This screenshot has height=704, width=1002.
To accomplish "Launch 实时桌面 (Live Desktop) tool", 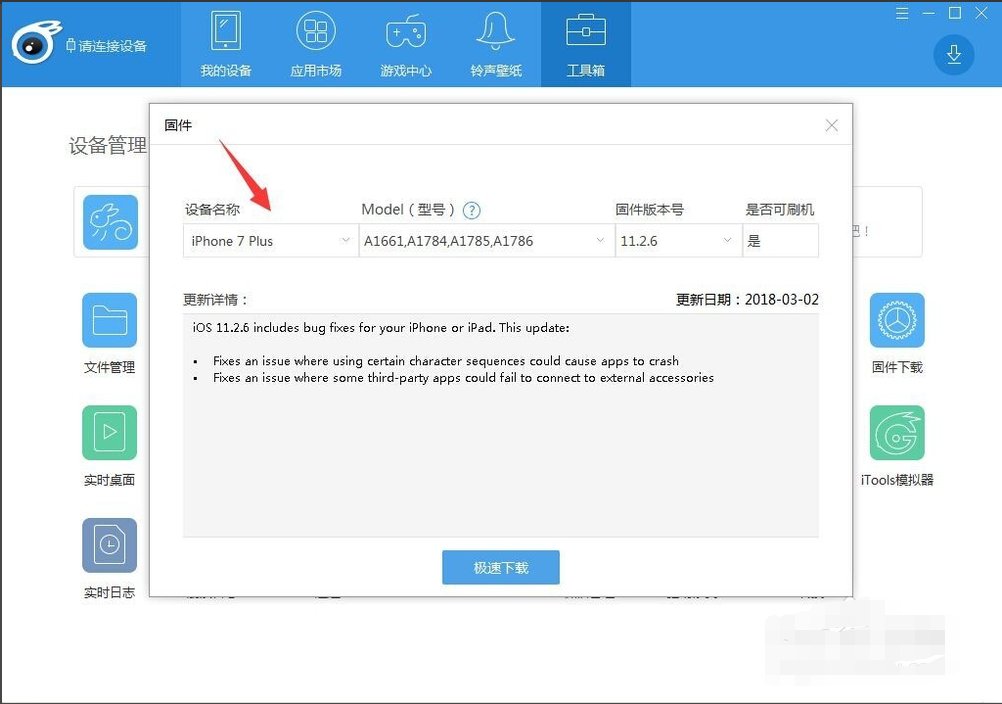I will (x=109, y=432).
